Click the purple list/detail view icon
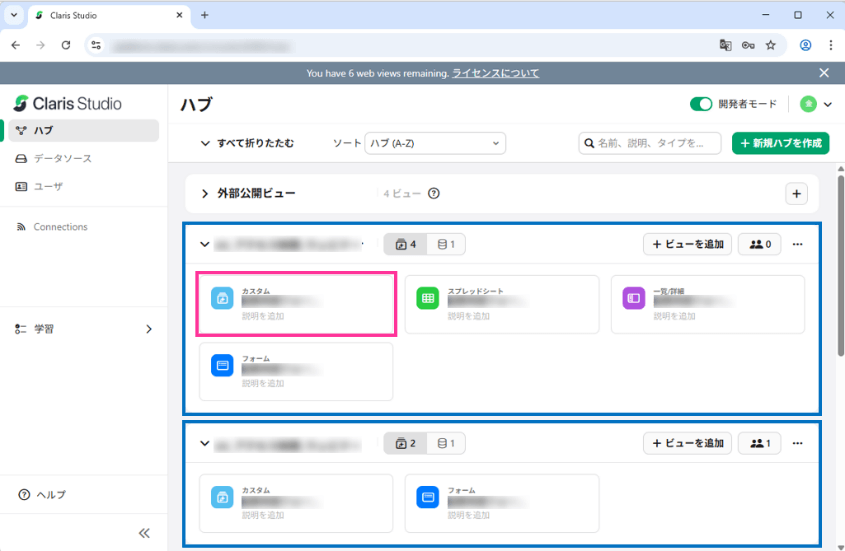The height and width of the screenshot is (551, 845). pyautogui.click(x=633, y=298)
